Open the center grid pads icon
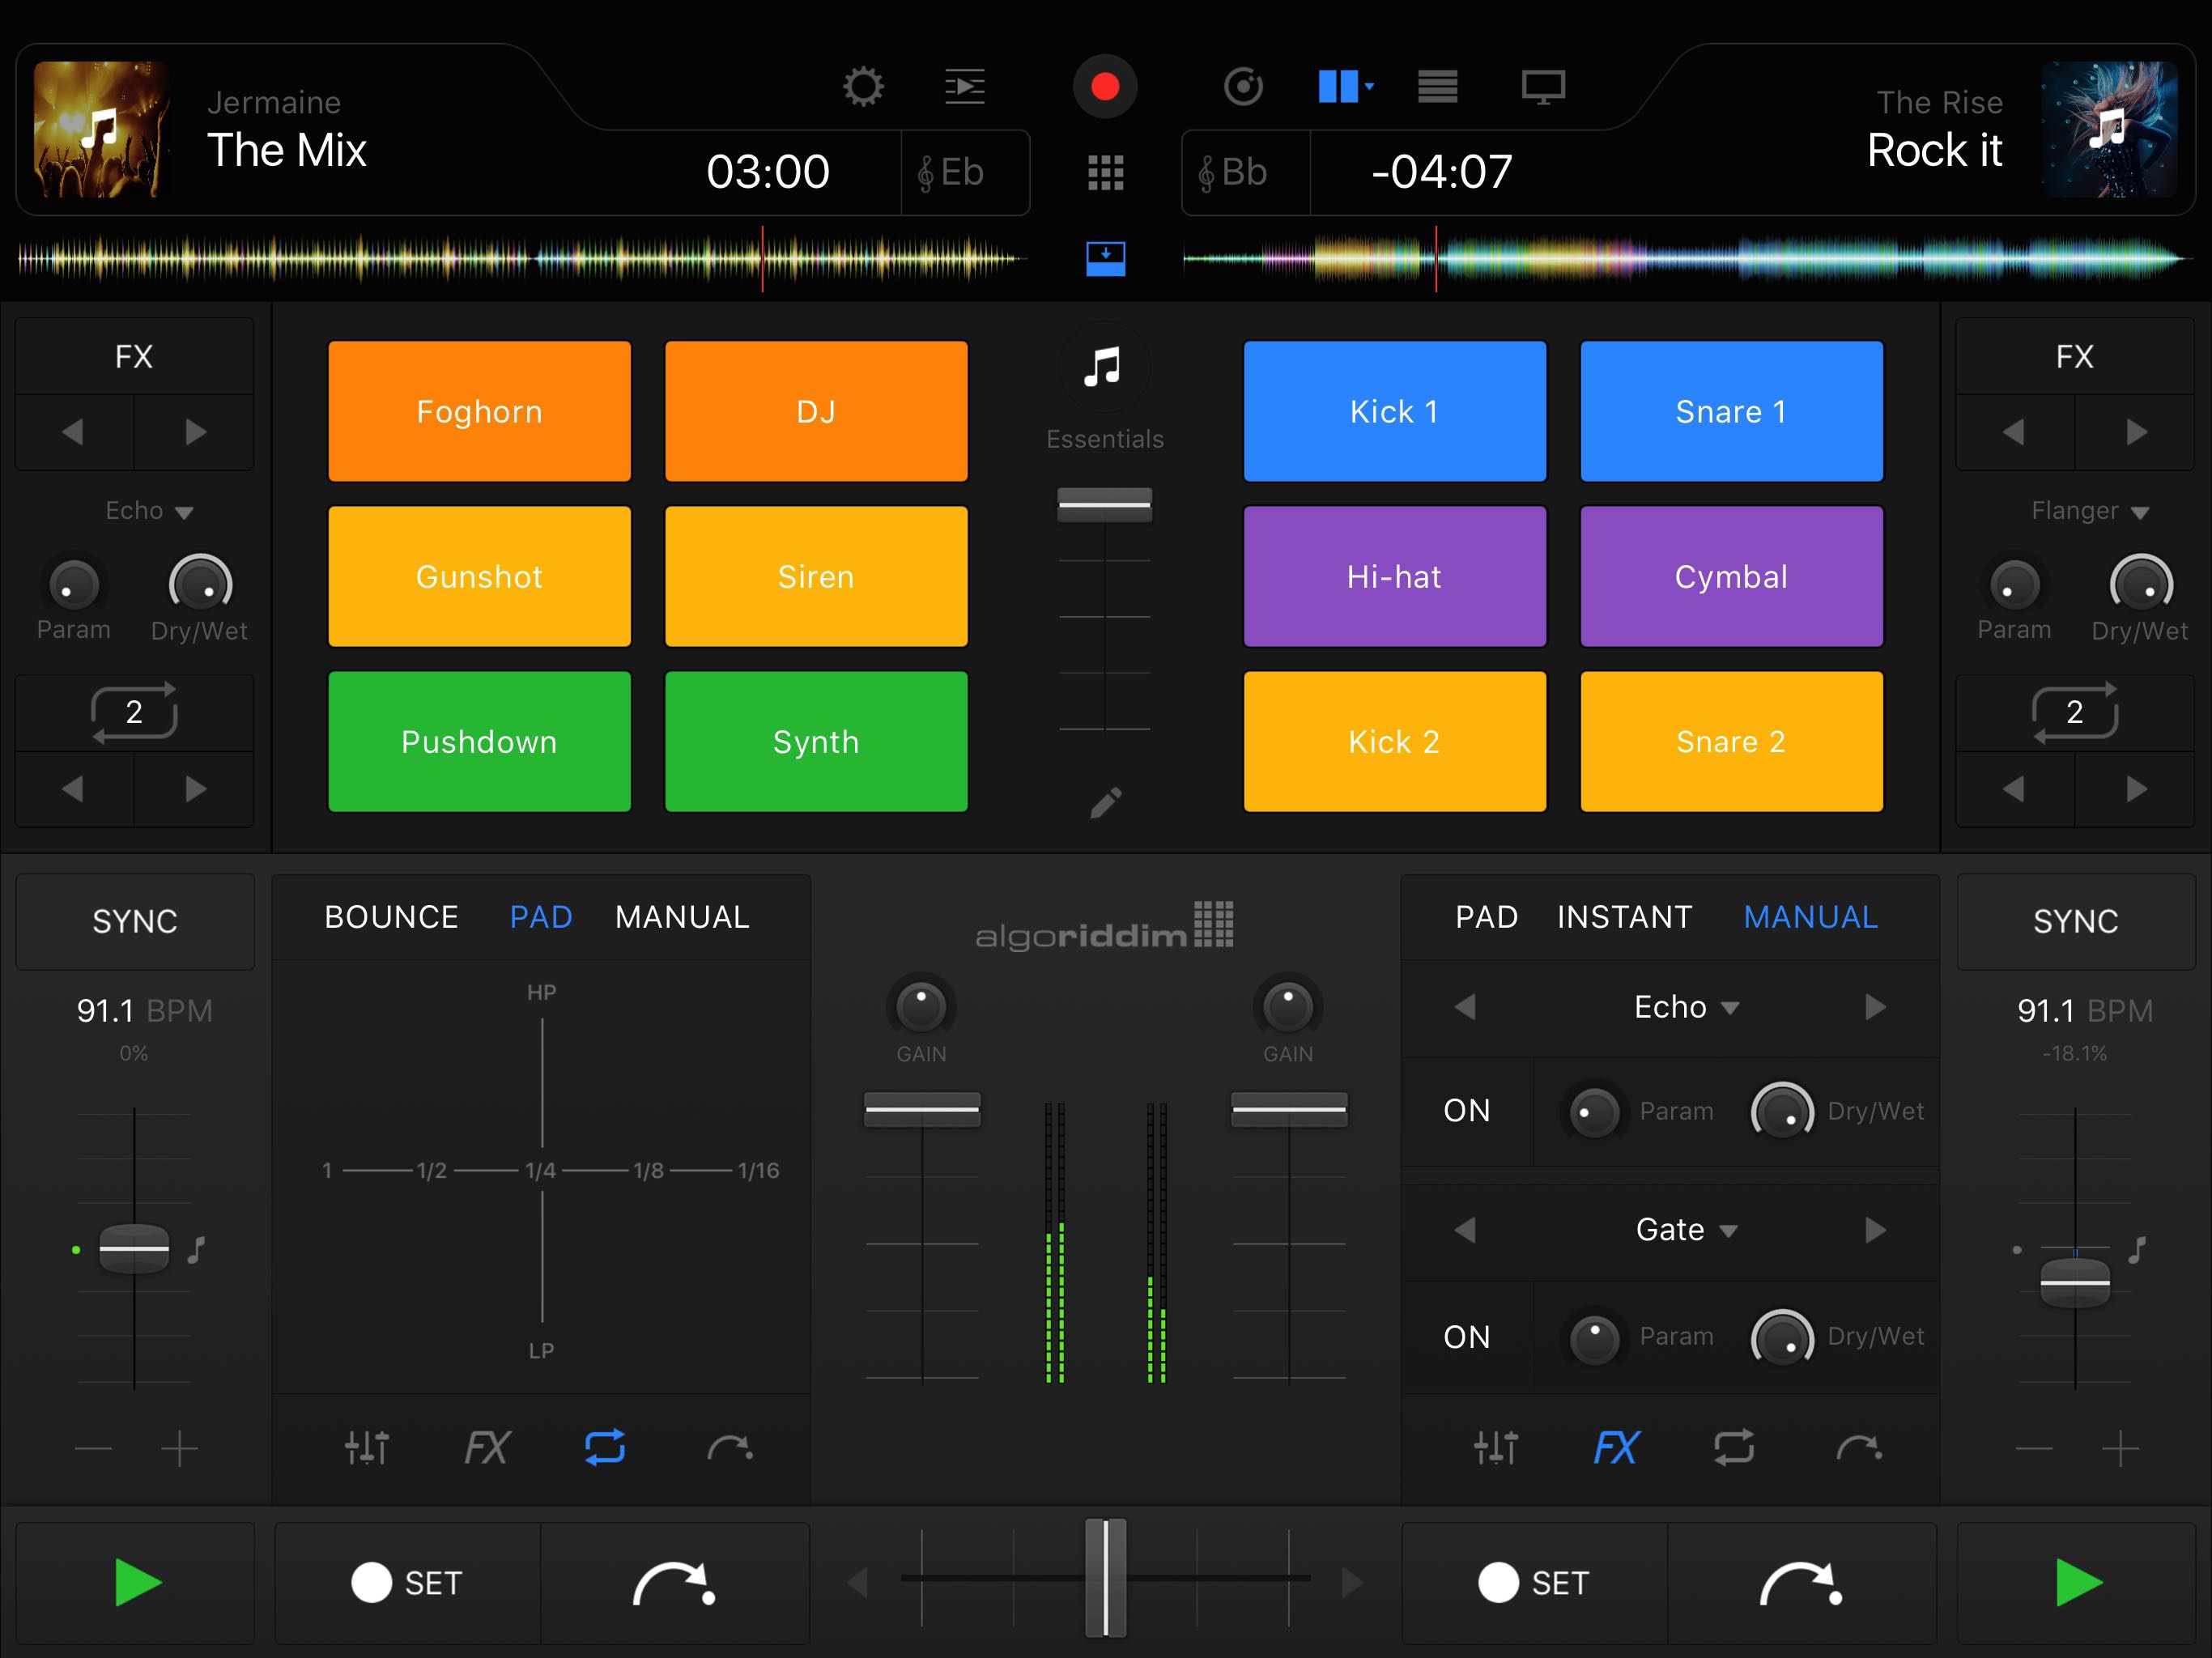Screen dimensions: 2212x1658 (1105, 173)
